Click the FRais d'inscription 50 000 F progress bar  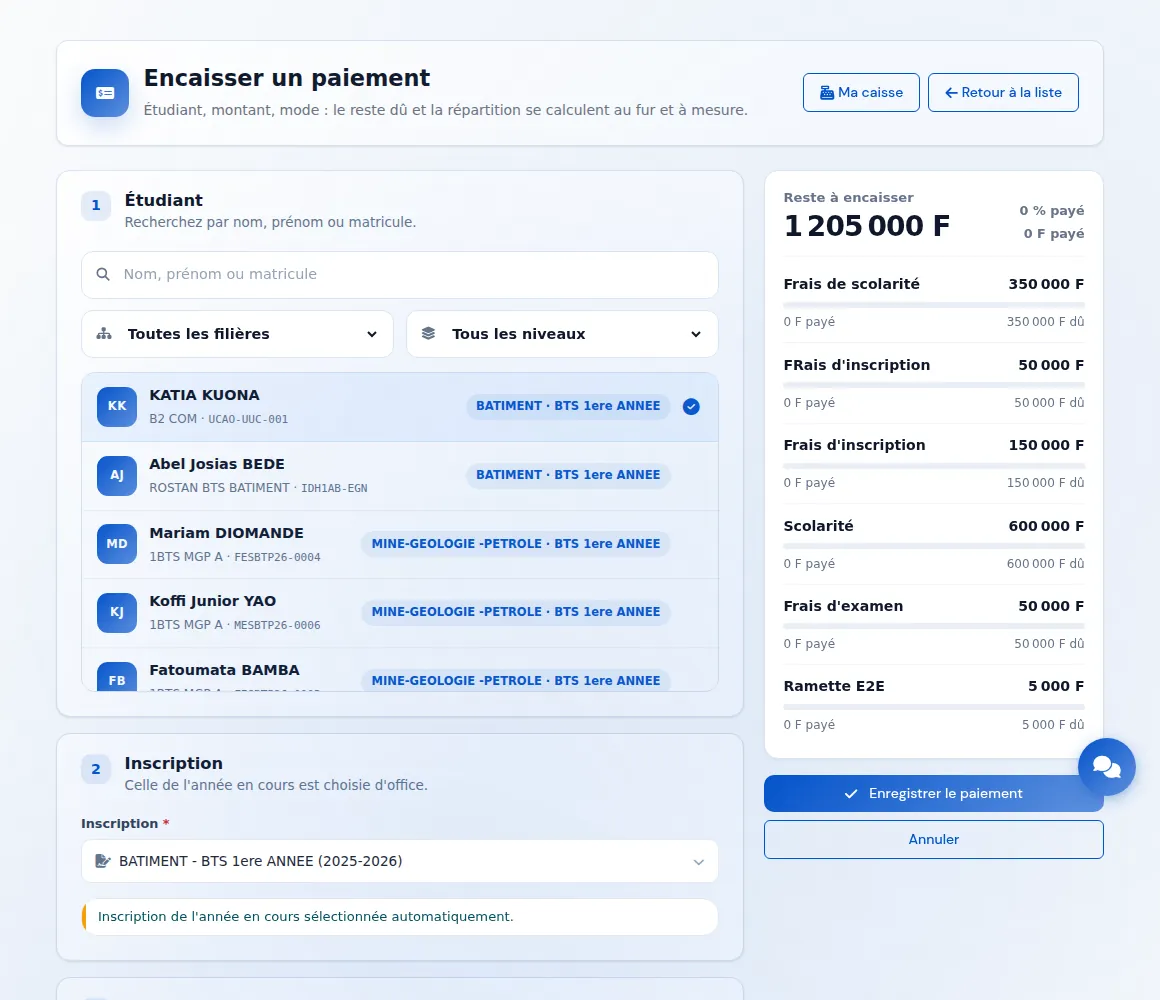click(934, 385)
